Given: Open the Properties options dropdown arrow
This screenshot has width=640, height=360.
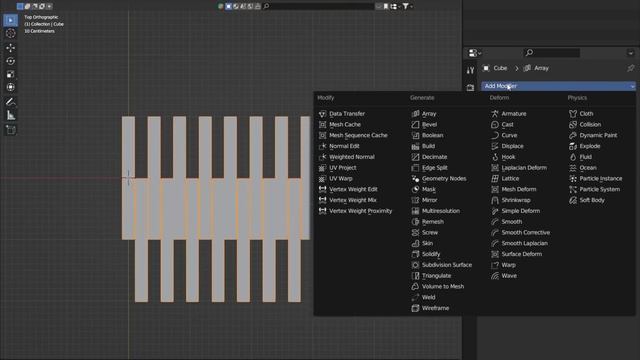Looking at the screenshot, I should [631, 53].
